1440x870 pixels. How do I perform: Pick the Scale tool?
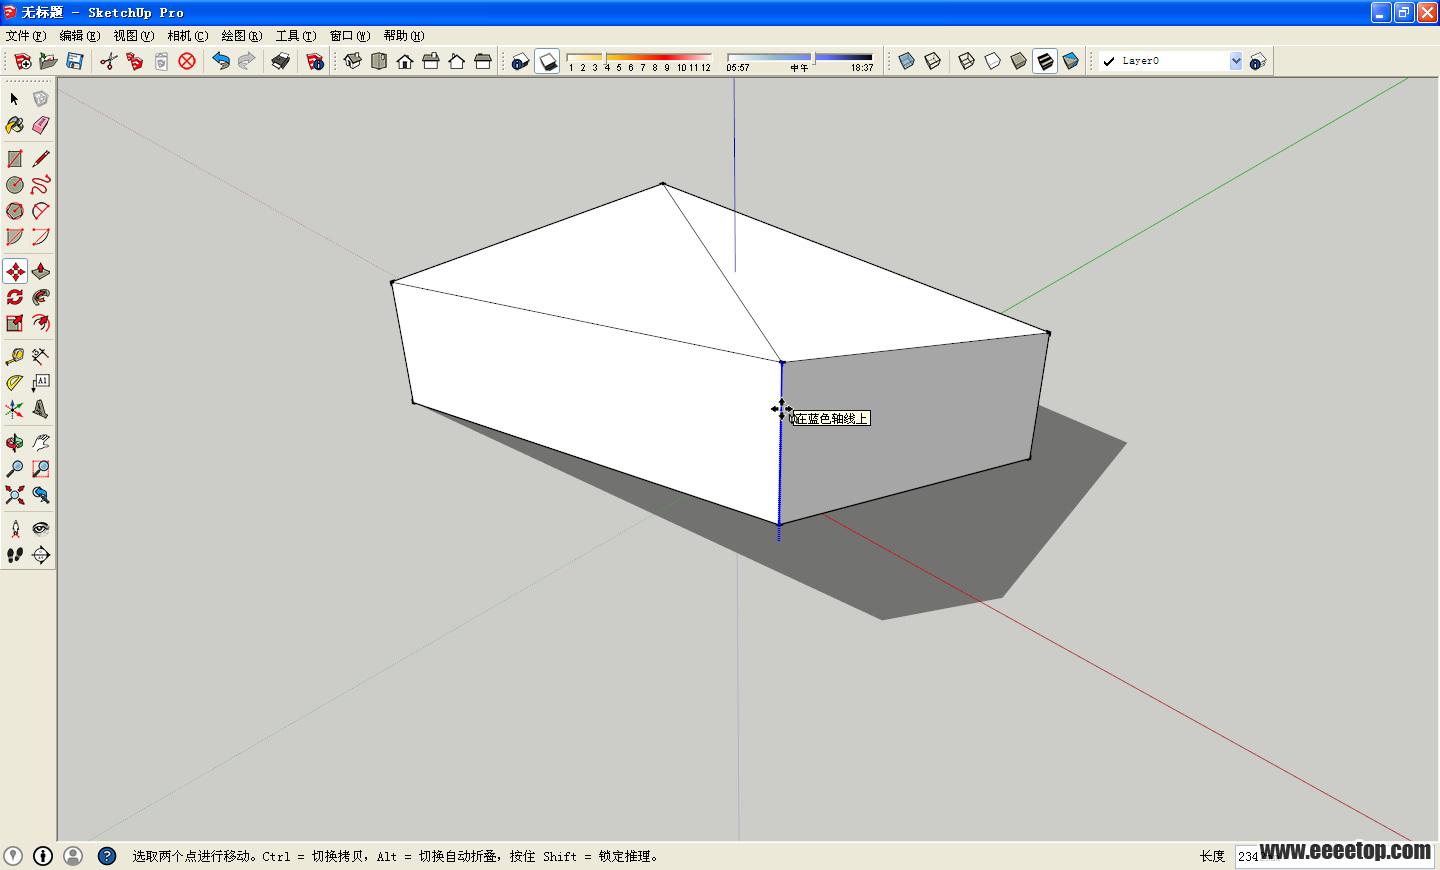14,323
